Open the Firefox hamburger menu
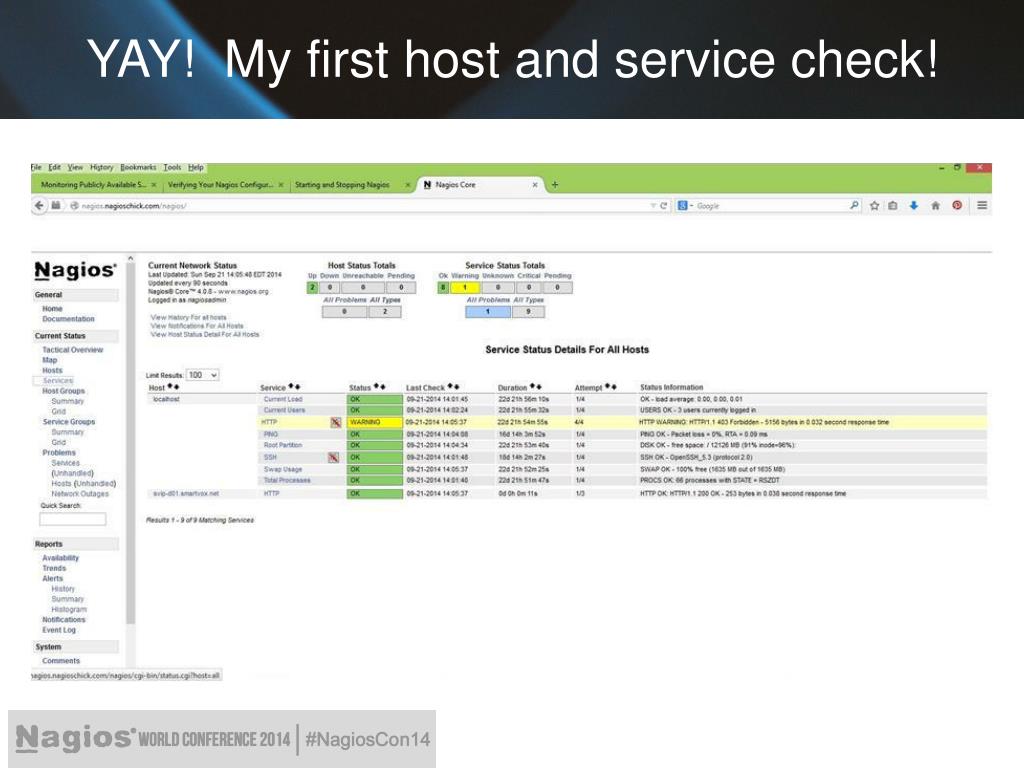The width and height of the screenshot is (1024, 768). pos(982,206)
